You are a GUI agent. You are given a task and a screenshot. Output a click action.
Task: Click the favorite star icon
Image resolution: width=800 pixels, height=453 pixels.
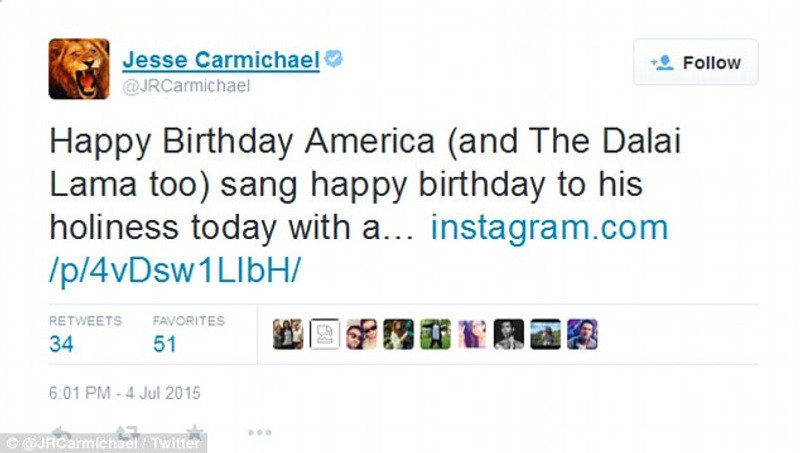[194, 433]
